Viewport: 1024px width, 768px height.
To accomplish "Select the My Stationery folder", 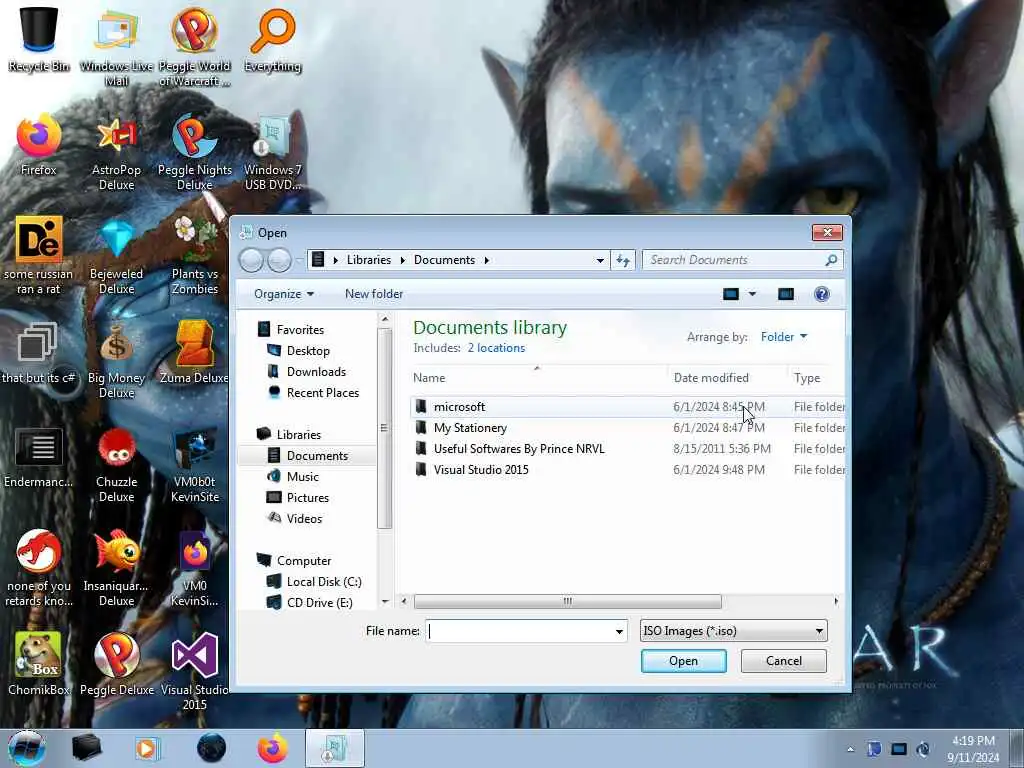I will [x=627, y=428].
